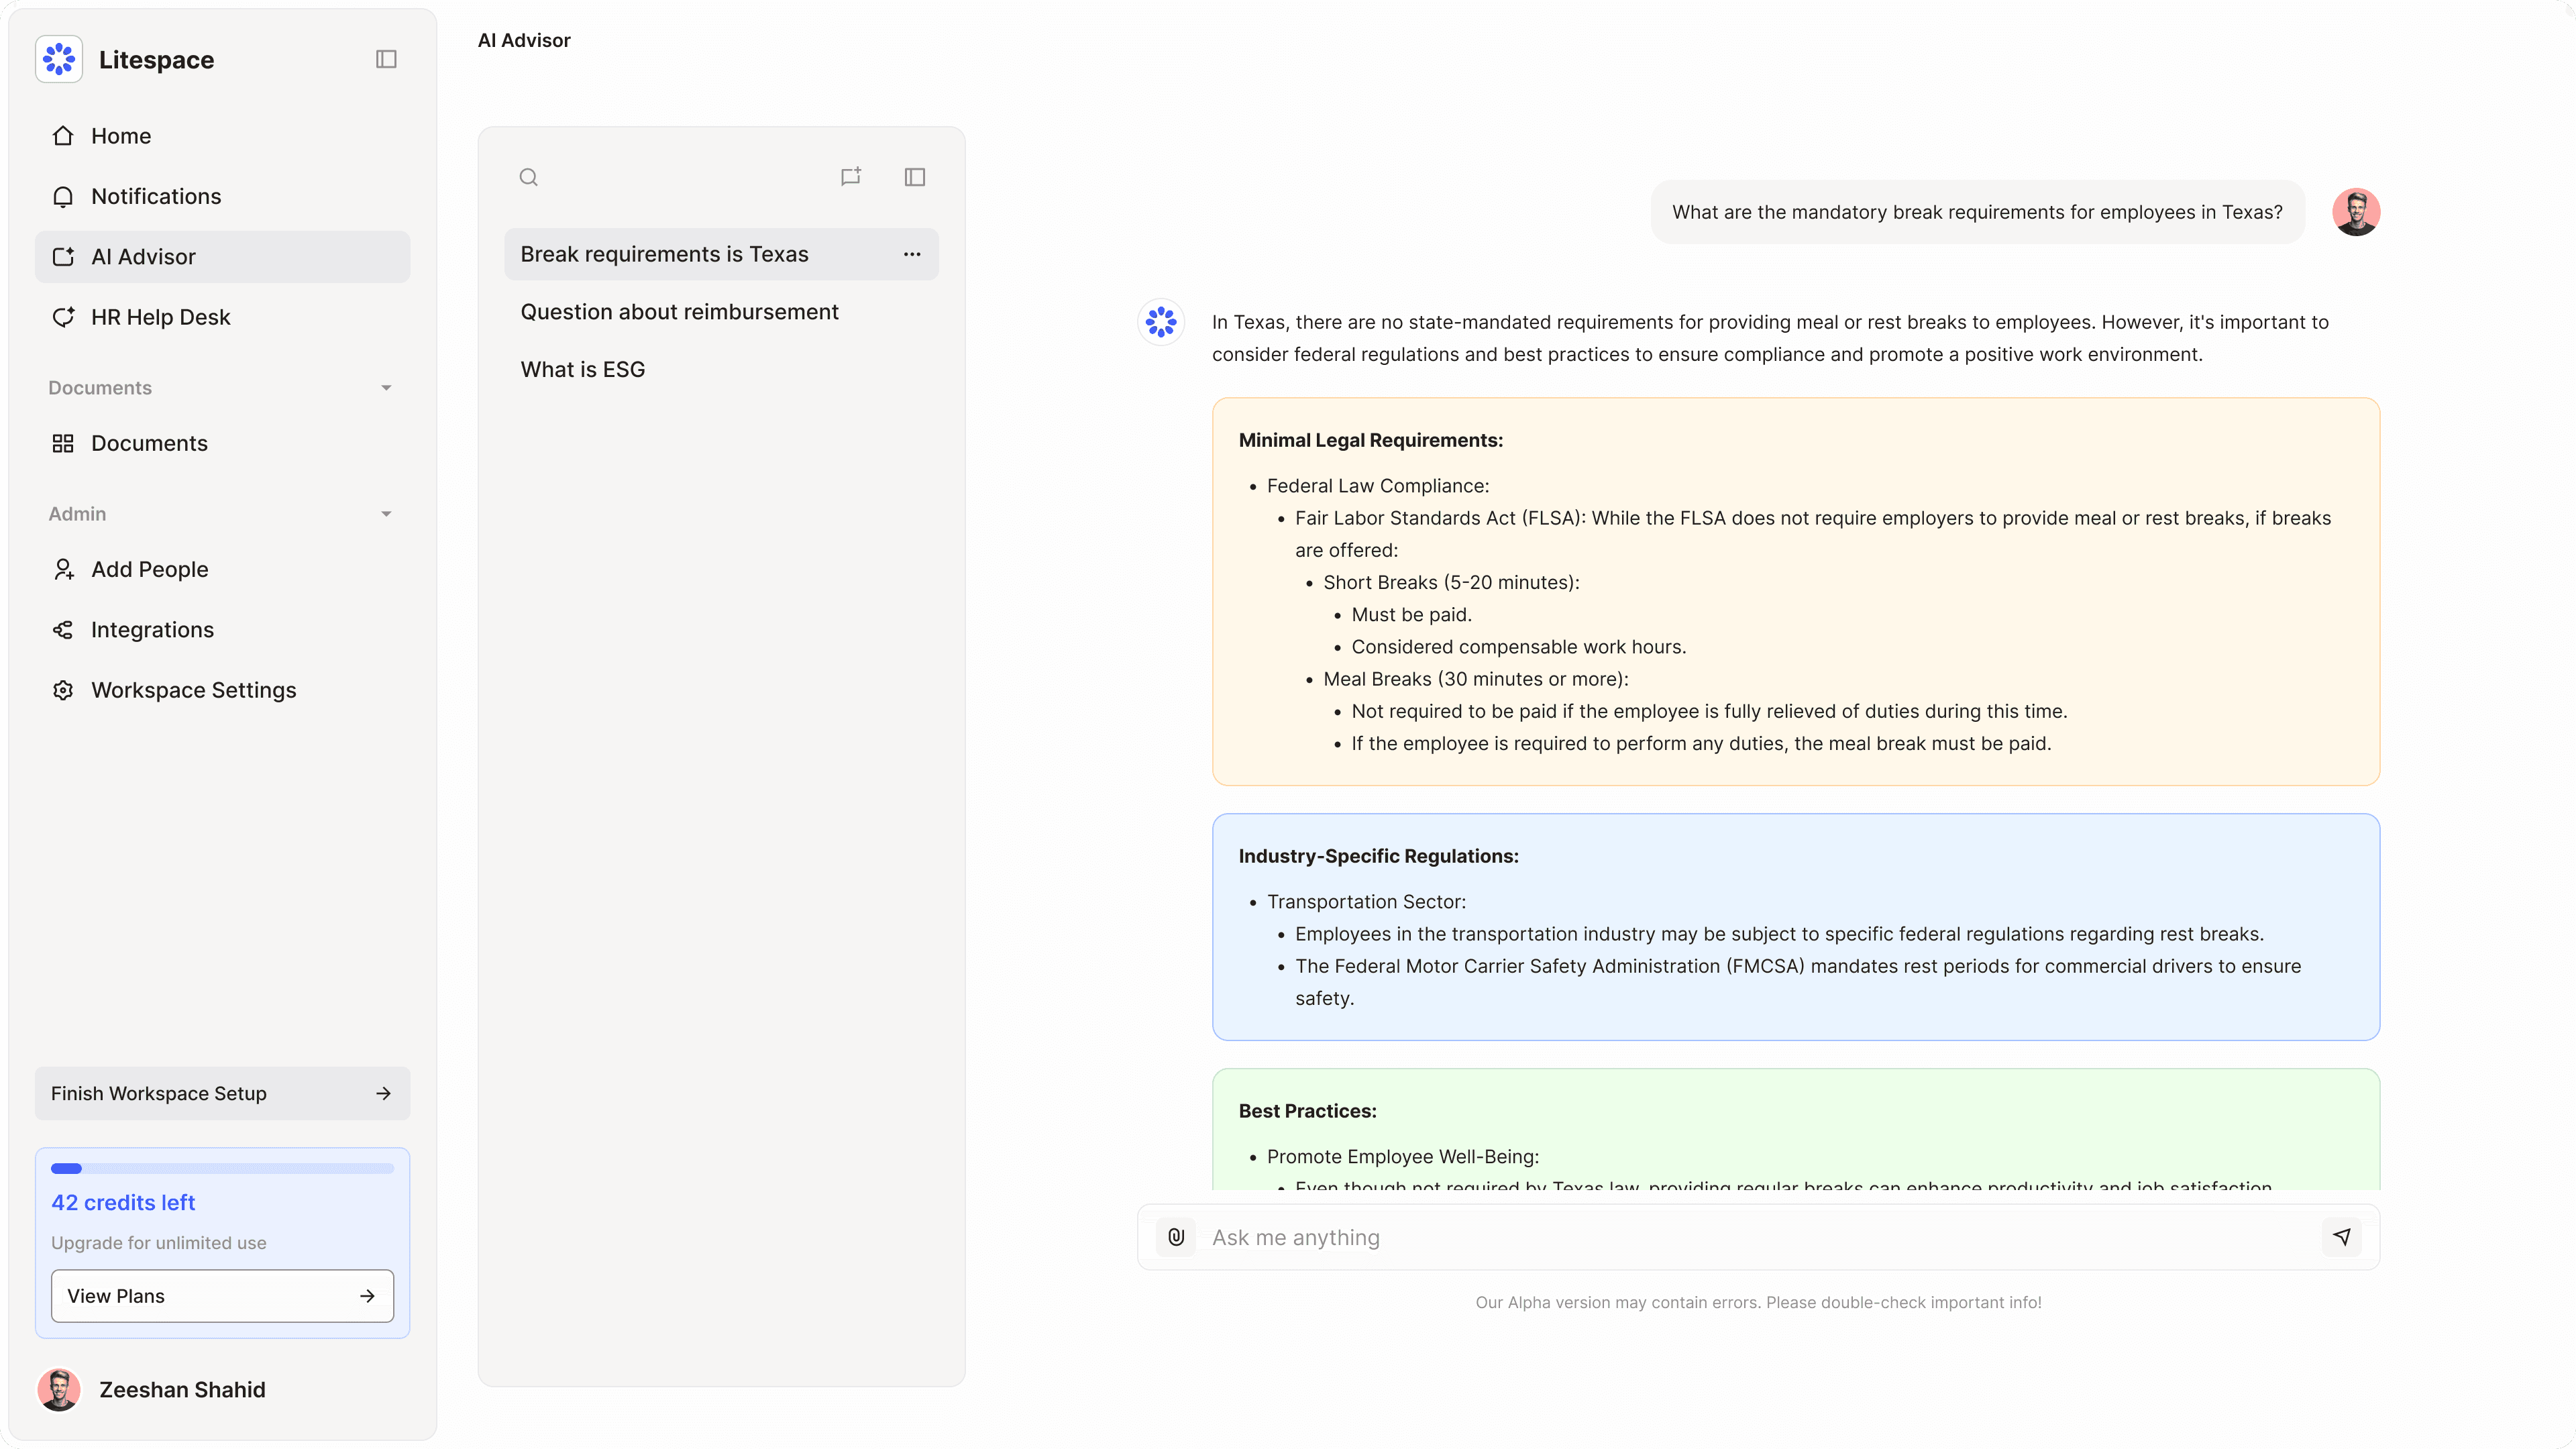This screenshot has width=2576, height=1449.
Task: Click Finish Workspace Setup
Action: click(x=222, y=1093)
